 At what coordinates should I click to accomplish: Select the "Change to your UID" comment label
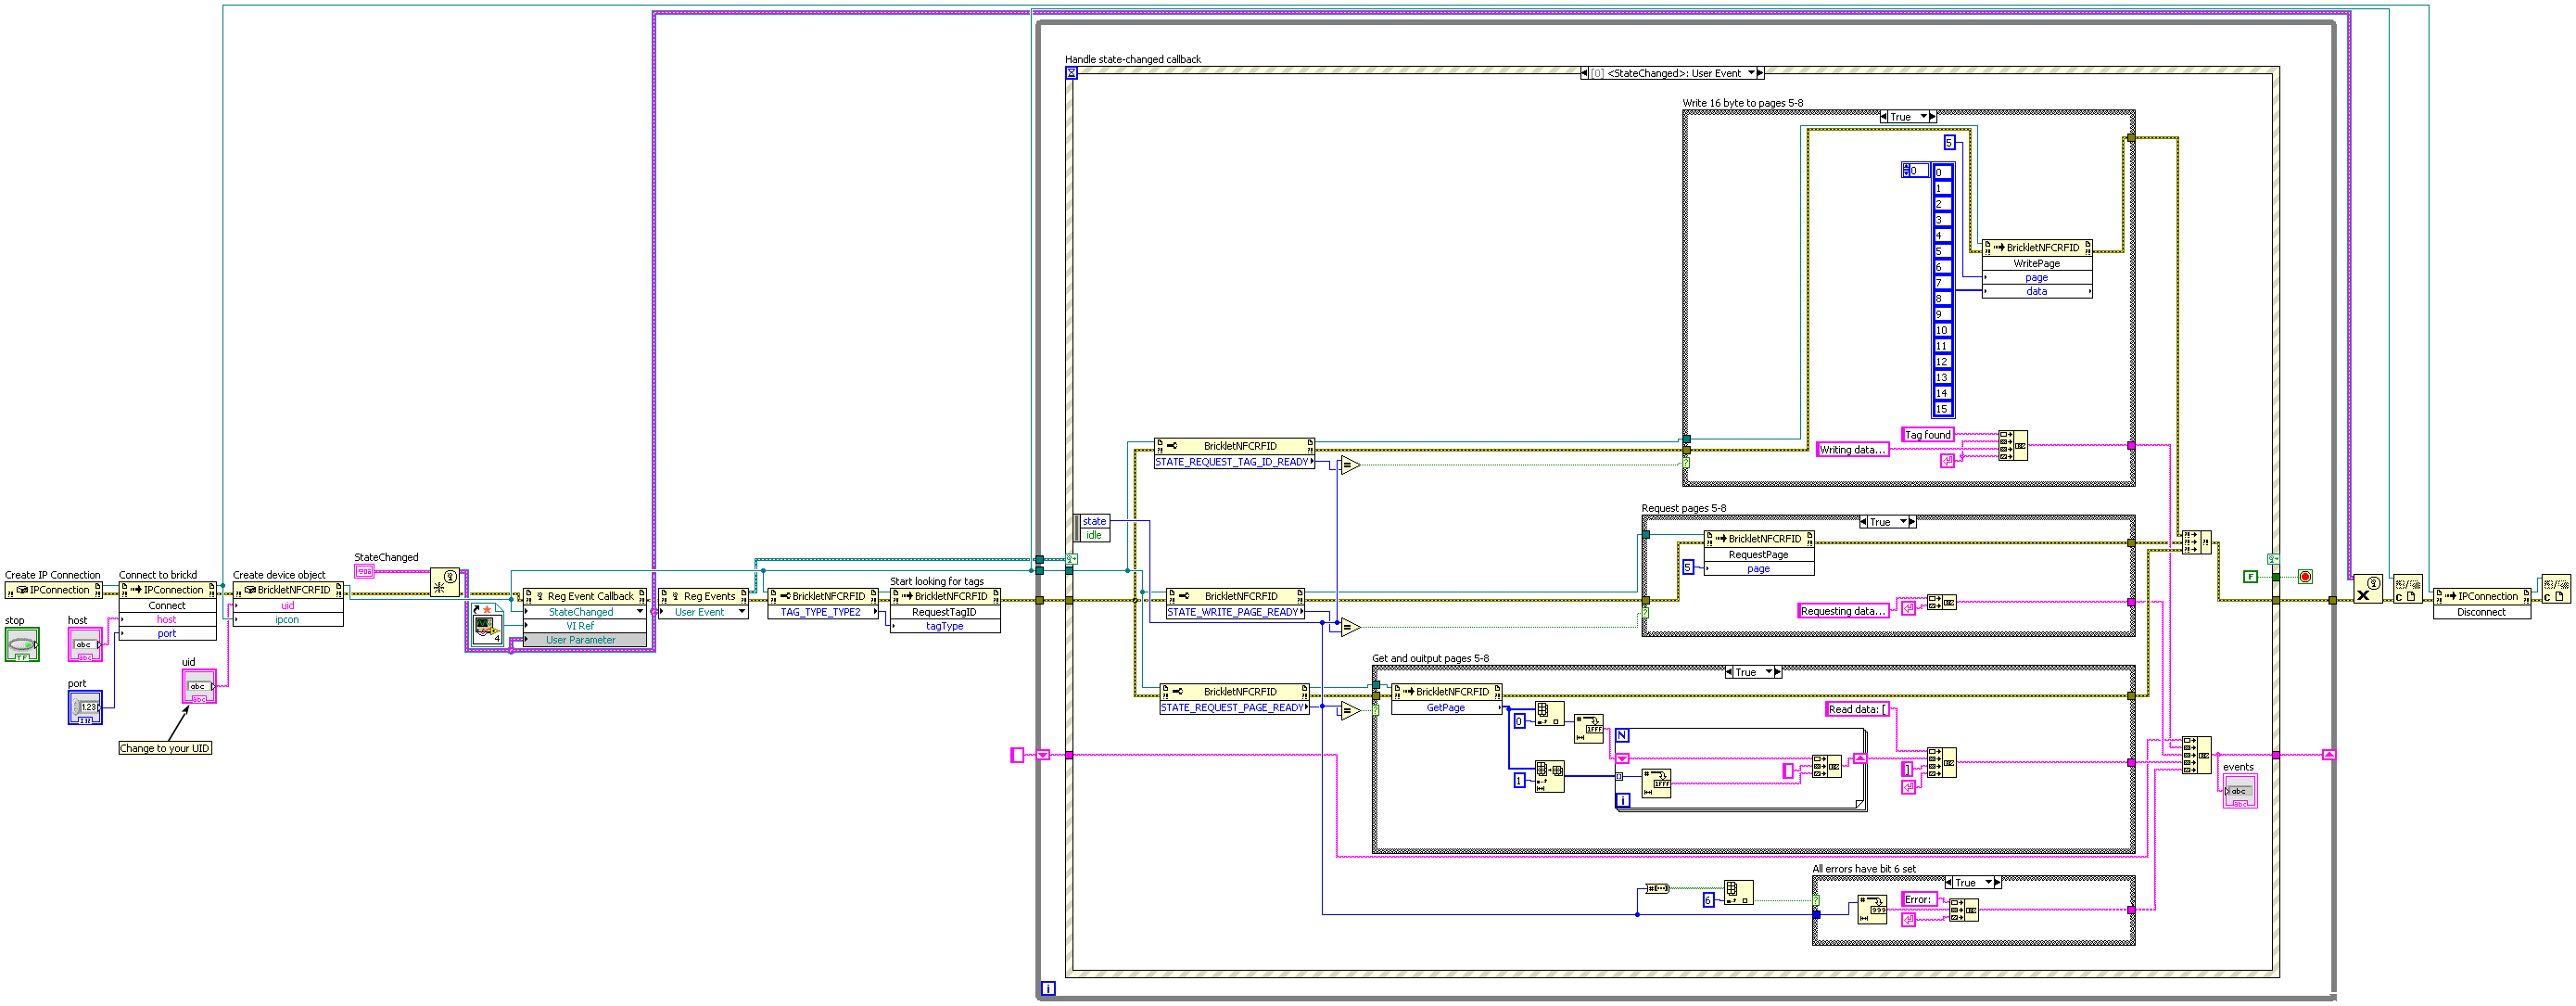tap(165, 748)
